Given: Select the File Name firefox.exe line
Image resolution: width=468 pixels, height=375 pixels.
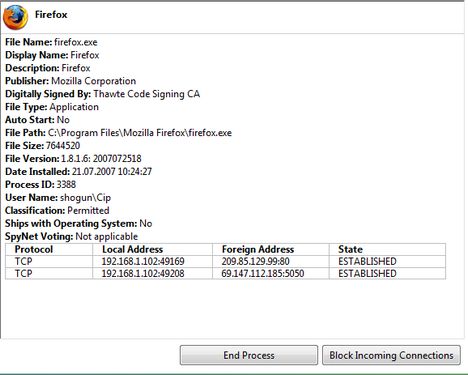Looking at the screenshot, I should click(51, 42).
